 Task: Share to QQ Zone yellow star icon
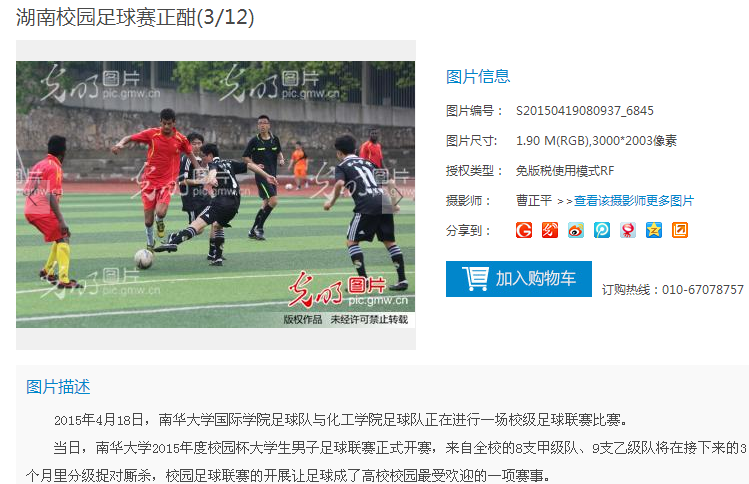pos(654,230)
